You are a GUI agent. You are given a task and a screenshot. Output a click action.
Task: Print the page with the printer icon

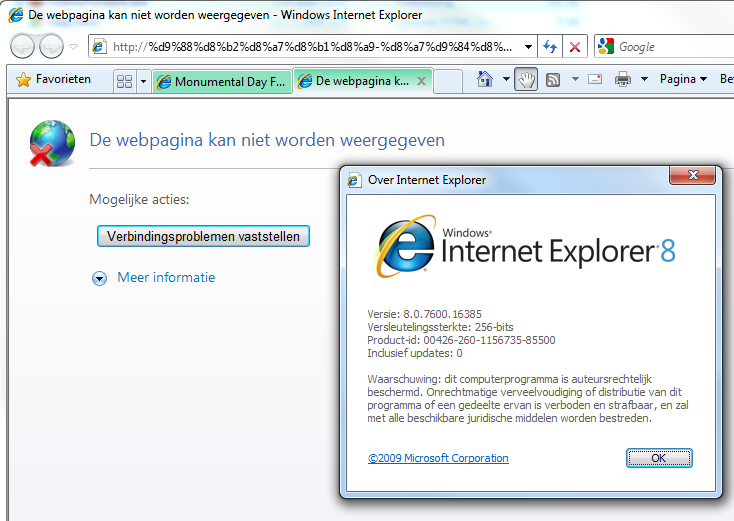tap(623, 79)
